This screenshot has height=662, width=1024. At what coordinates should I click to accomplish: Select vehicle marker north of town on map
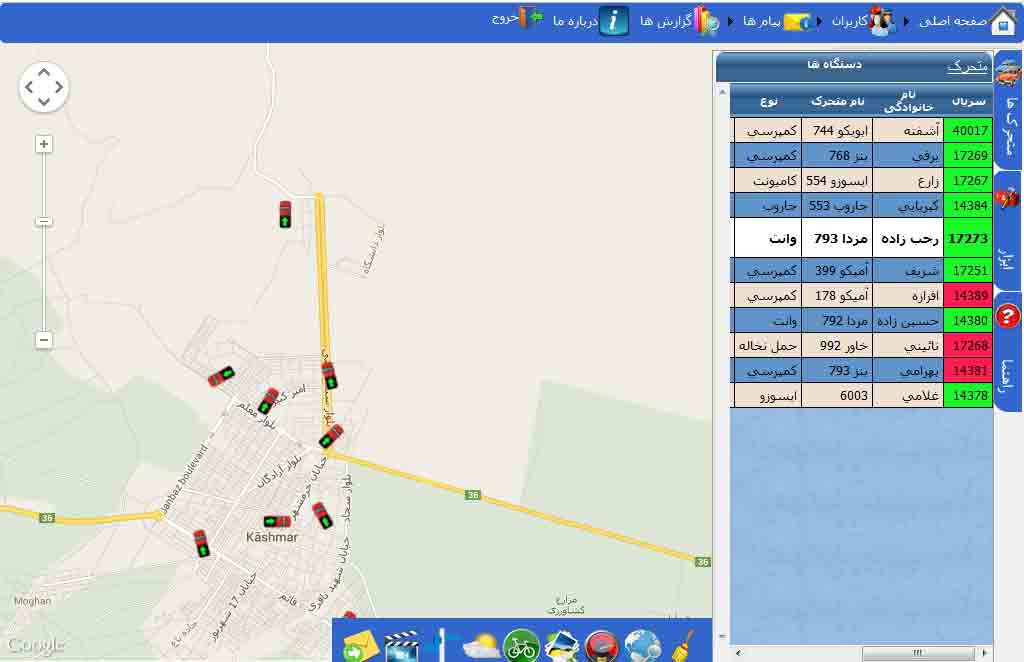[x=285, y=214]
